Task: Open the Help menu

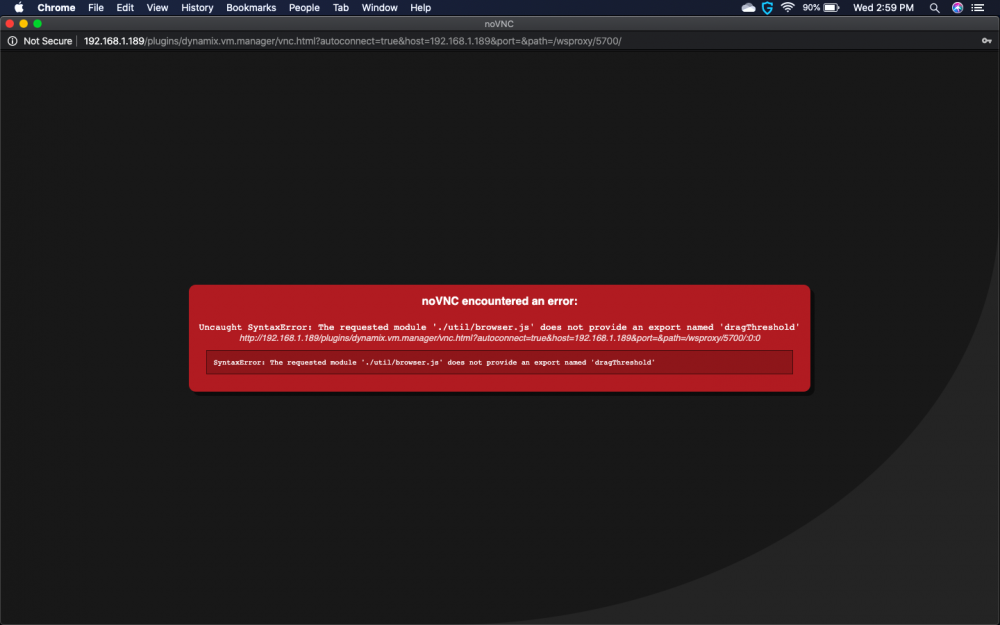Action: [x=420, y=8]
